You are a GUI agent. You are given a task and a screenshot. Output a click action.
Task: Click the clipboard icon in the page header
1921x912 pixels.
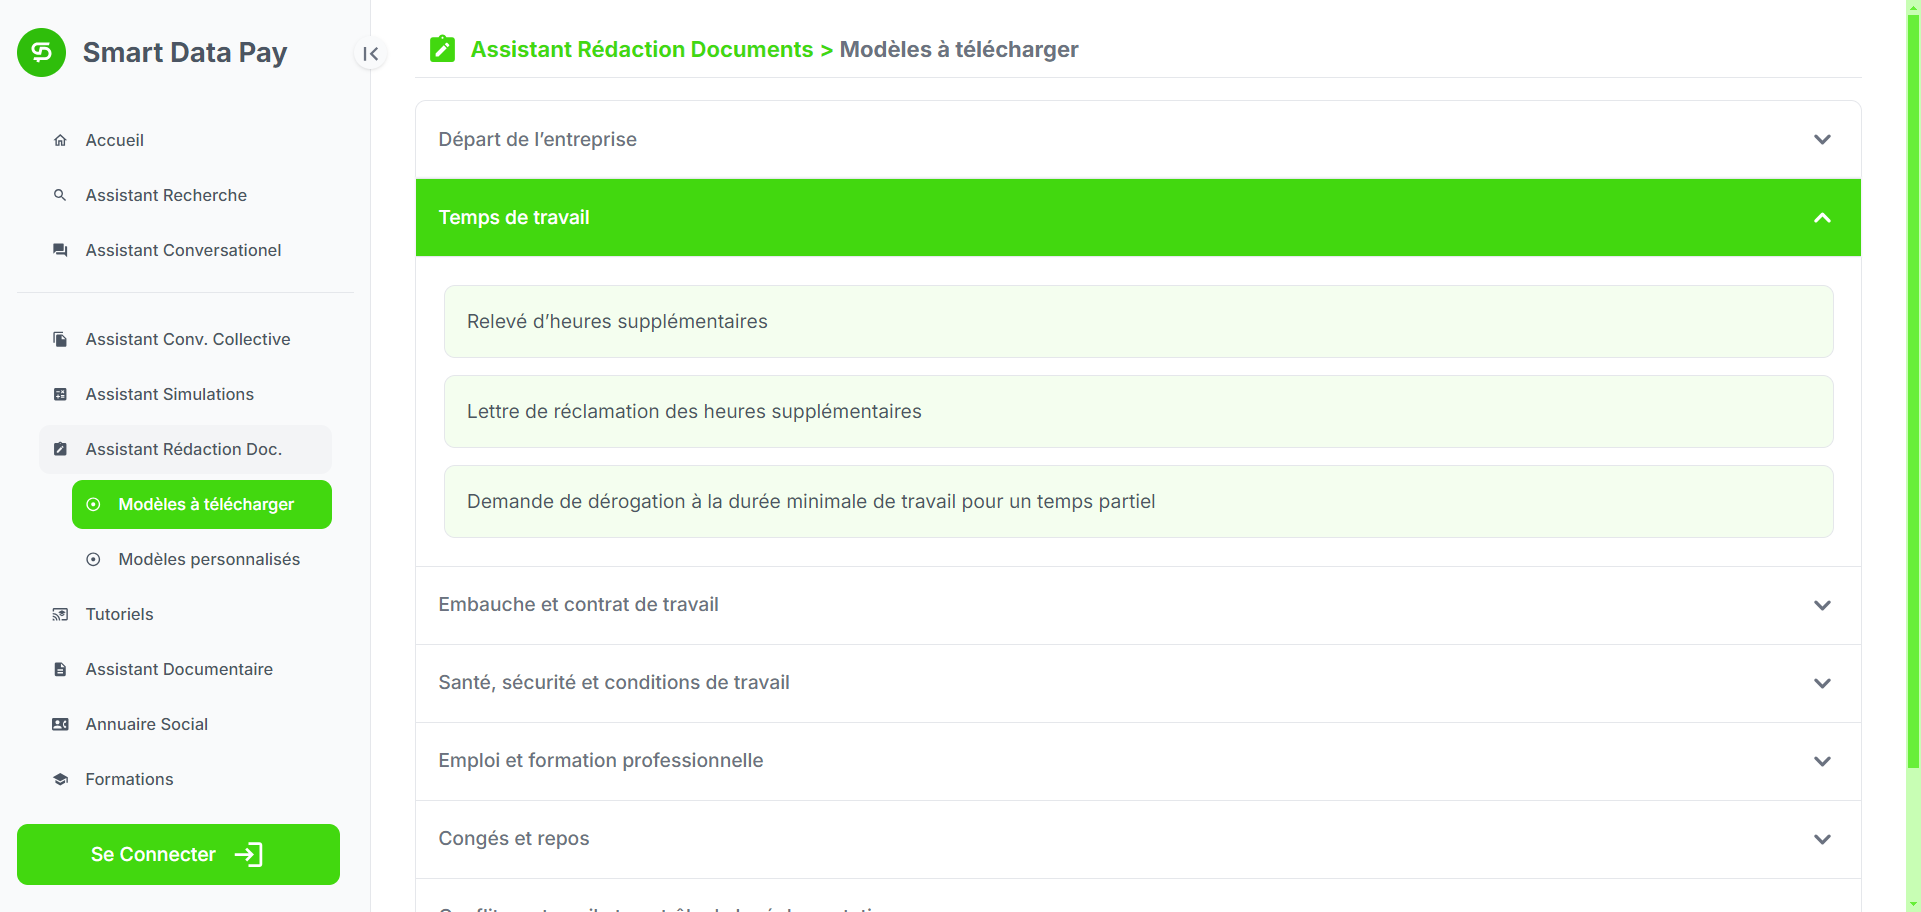coord(442,49)
